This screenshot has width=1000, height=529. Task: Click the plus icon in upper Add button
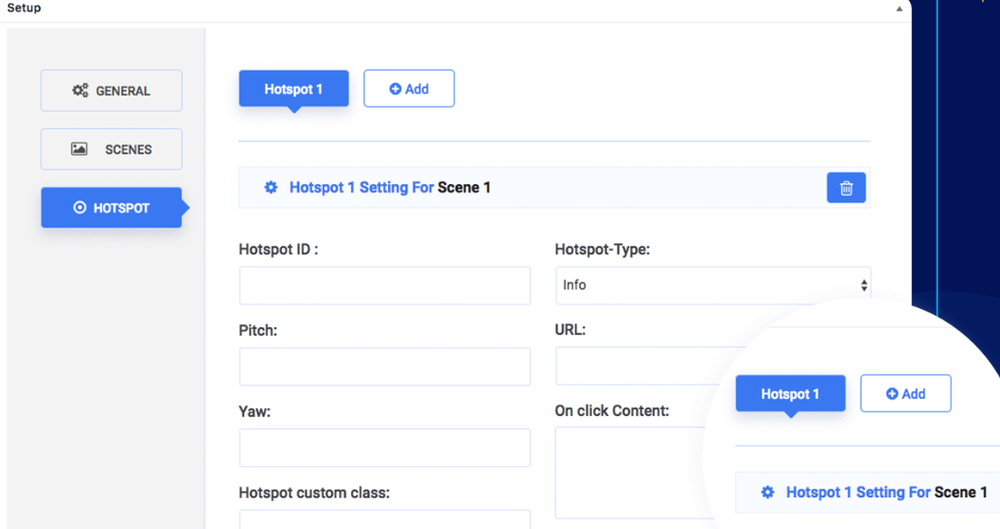[395, 89]
